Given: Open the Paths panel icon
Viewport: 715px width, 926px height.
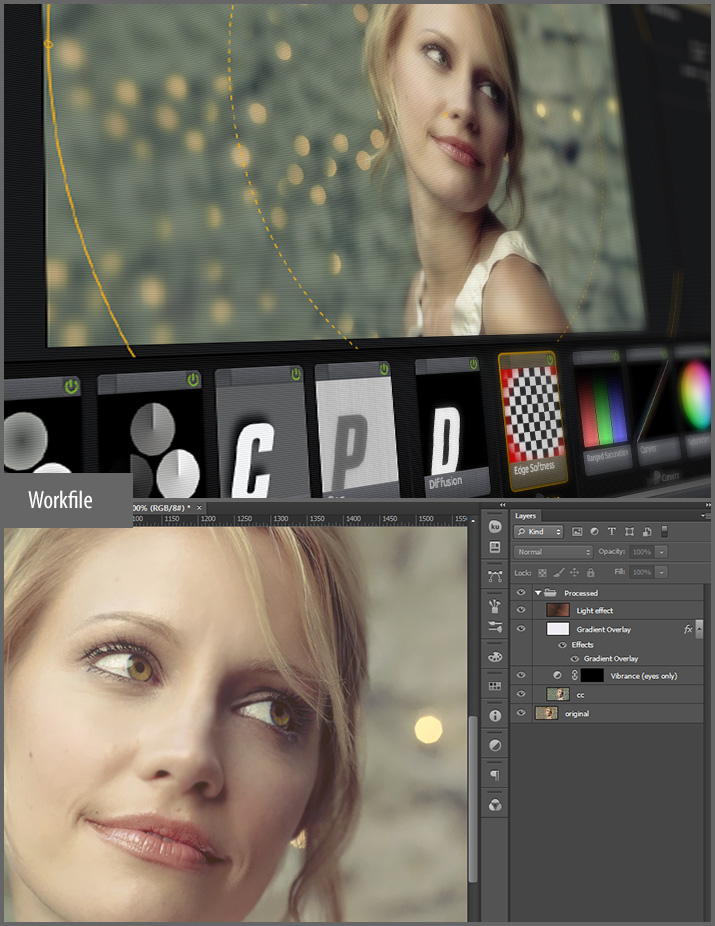Looking at the screenshot, I should (x=494, y=575).
